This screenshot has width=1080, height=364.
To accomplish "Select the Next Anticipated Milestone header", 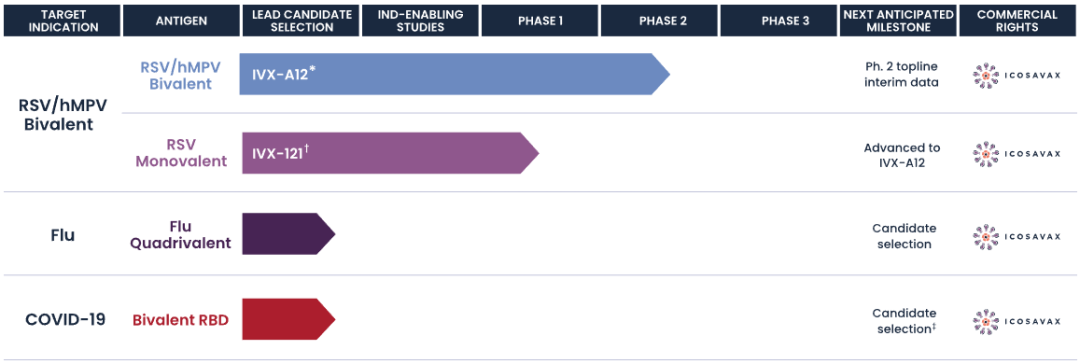I will pos(898,21).
